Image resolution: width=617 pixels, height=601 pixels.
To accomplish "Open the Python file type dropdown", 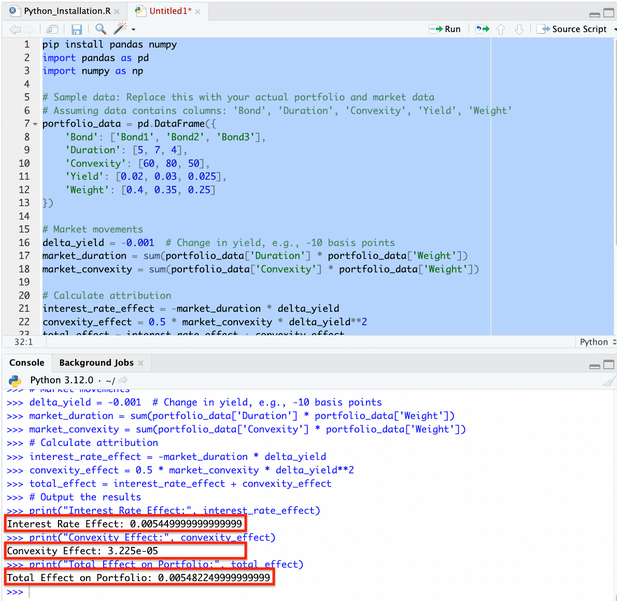I will [x=594, y=341].
